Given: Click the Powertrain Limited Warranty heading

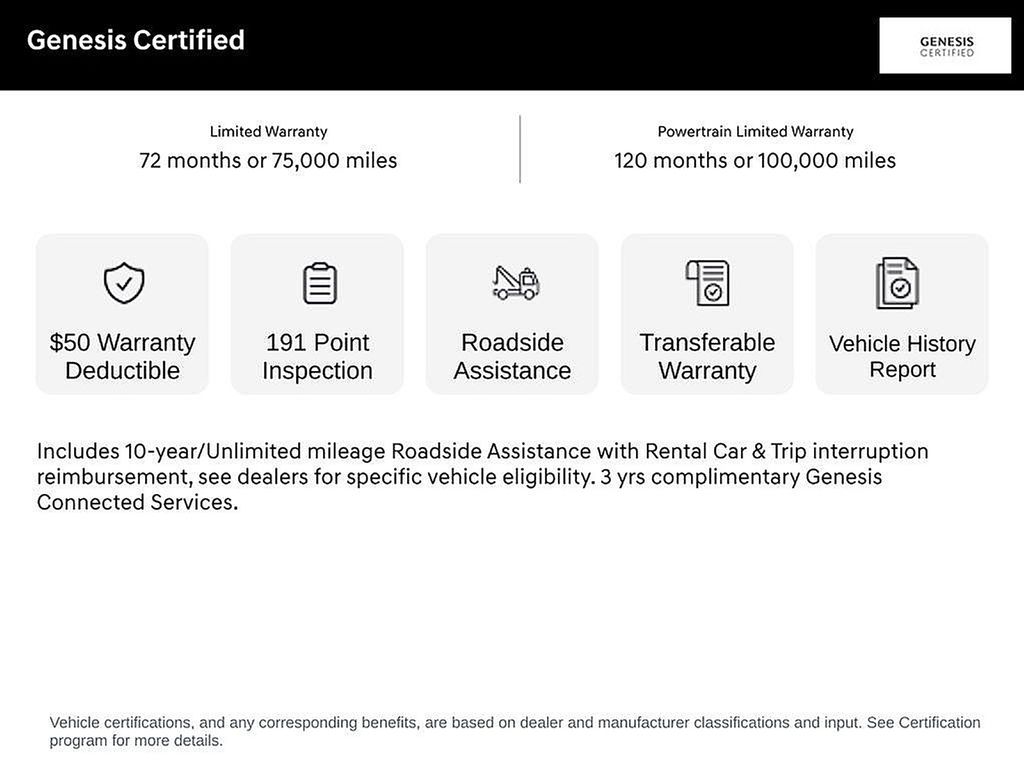Looking at the screenshot, I should click(x=755, y=131).
